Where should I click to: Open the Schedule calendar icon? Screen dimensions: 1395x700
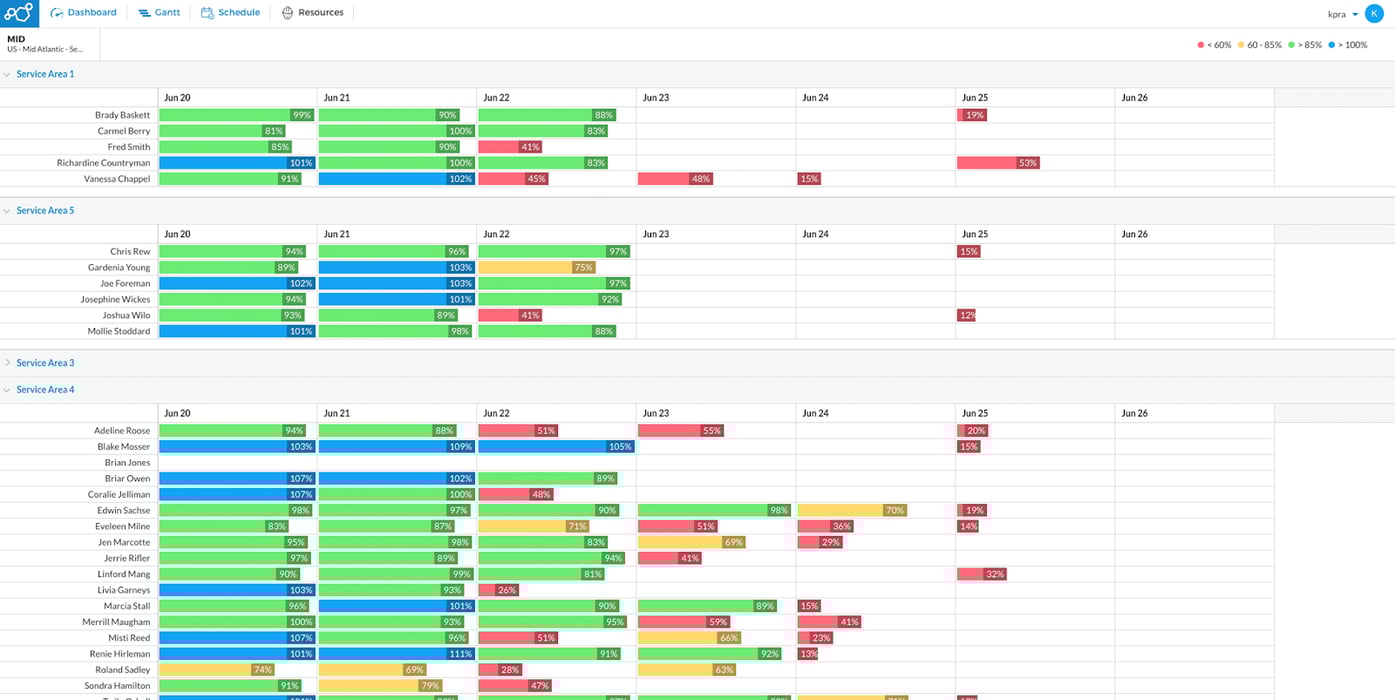click(204, 12)
